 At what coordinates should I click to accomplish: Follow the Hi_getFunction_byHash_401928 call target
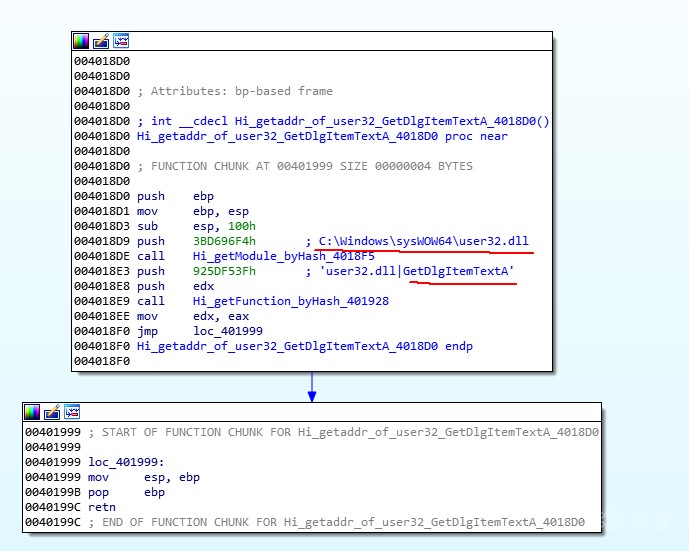291,301
